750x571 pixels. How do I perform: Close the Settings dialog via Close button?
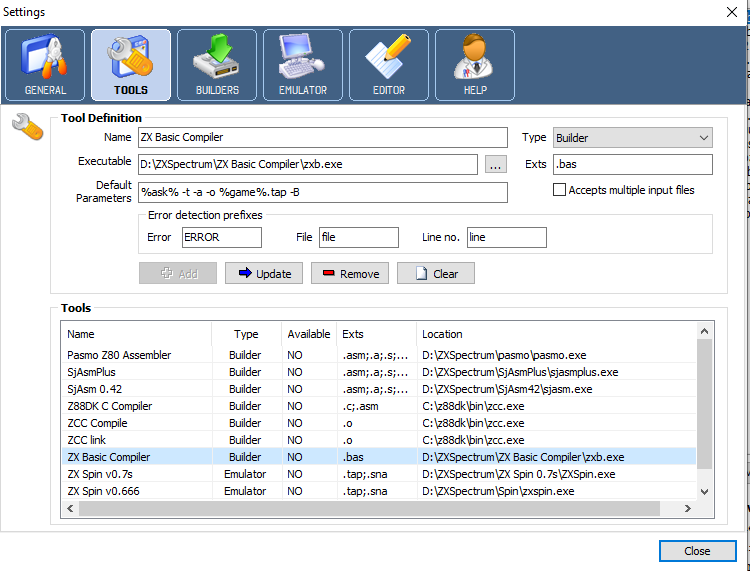pyautogui.click(x=697, y=551)
